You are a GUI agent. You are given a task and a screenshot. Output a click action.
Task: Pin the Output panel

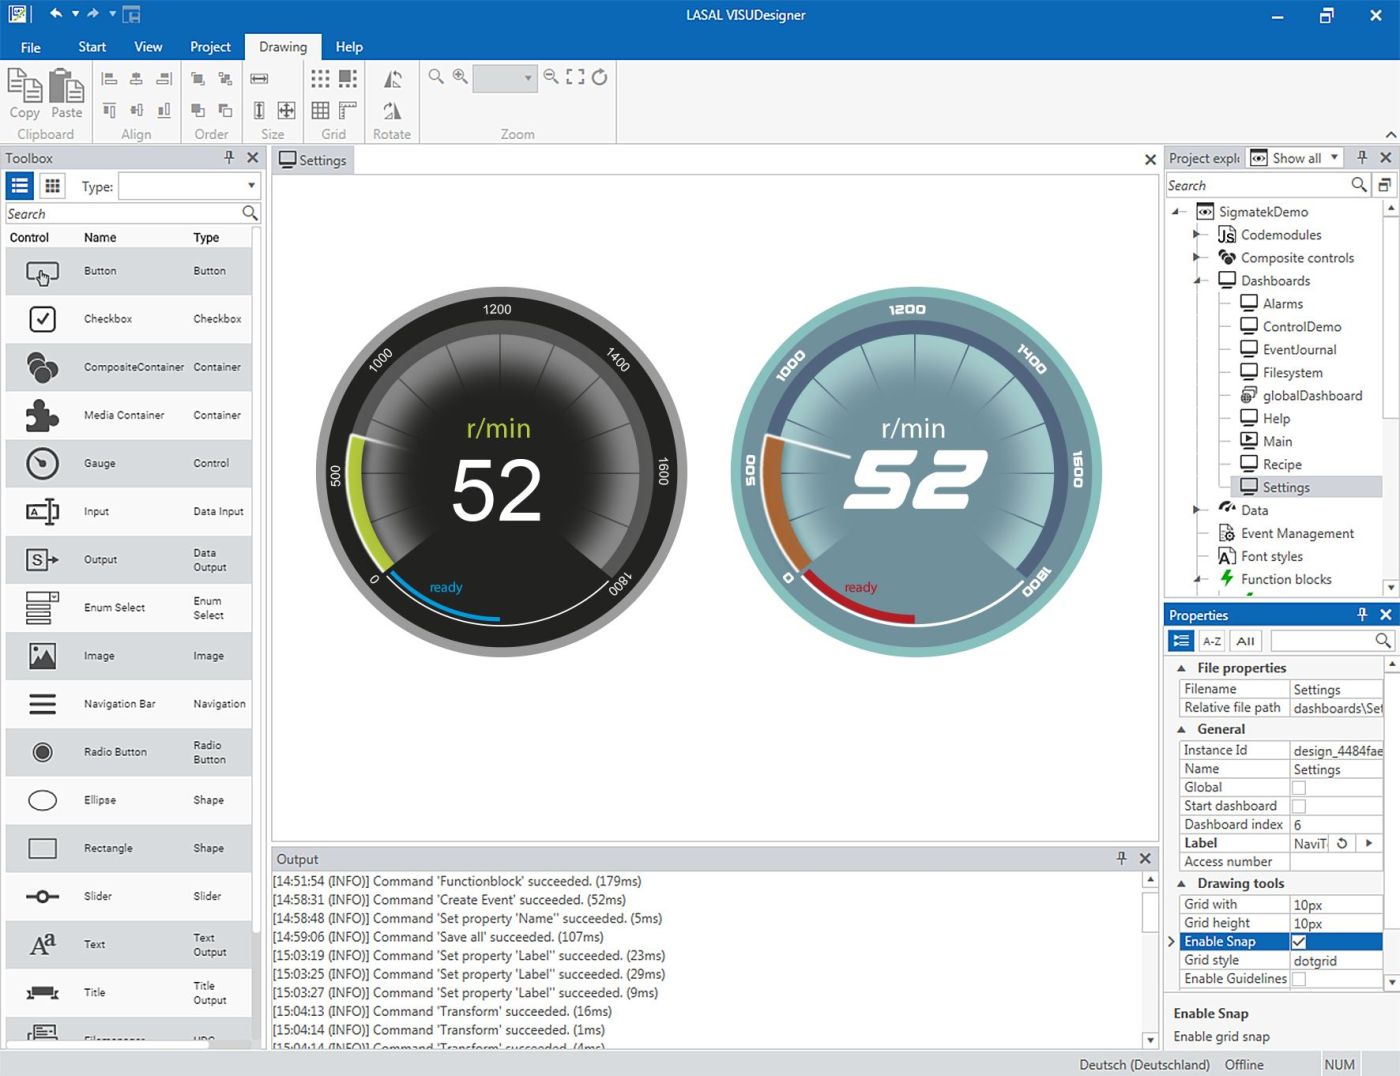click(x=1121, y=858)
